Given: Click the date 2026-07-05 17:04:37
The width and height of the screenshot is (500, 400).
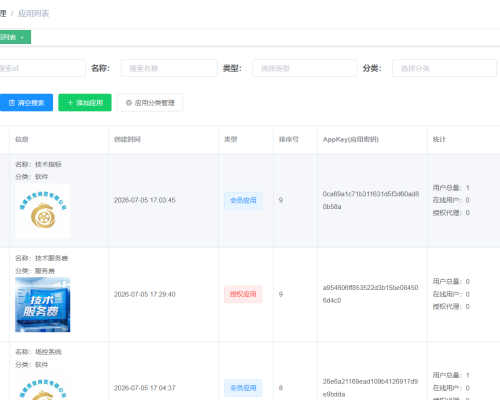Looking at the screenshot, I should (x=145, y=388).
